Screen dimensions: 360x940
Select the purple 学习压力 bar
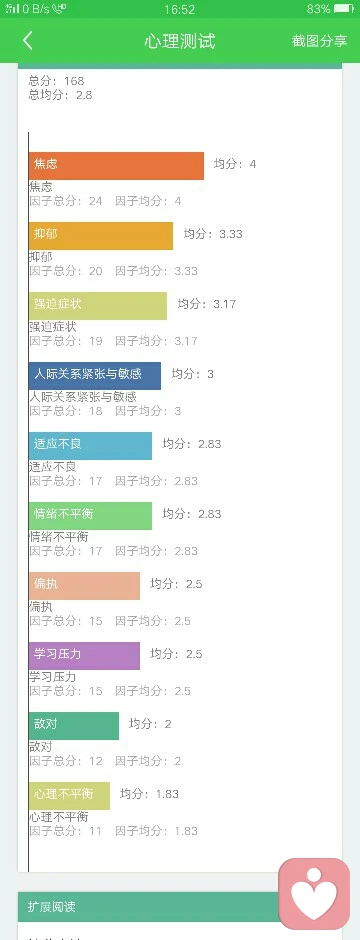(84, 656)
